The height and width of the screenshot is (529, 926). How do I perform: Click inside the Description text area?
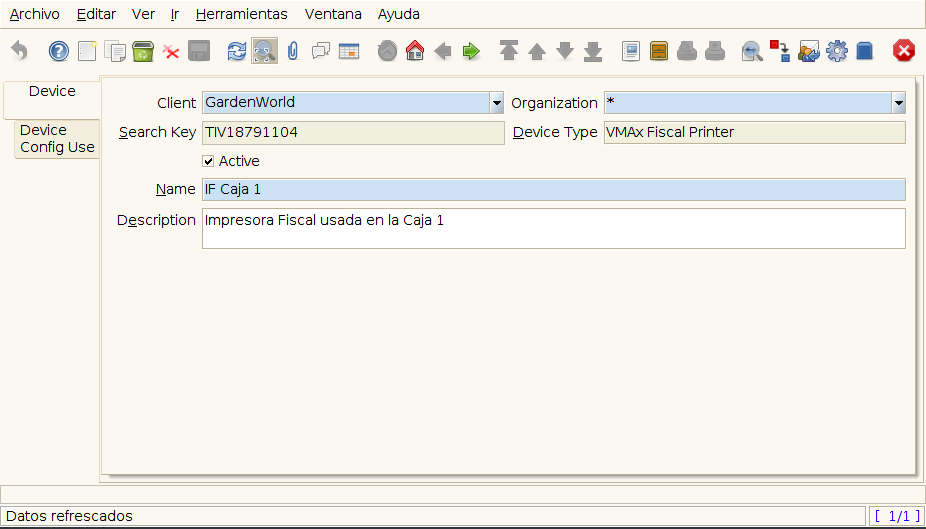(x=553, y=228)
